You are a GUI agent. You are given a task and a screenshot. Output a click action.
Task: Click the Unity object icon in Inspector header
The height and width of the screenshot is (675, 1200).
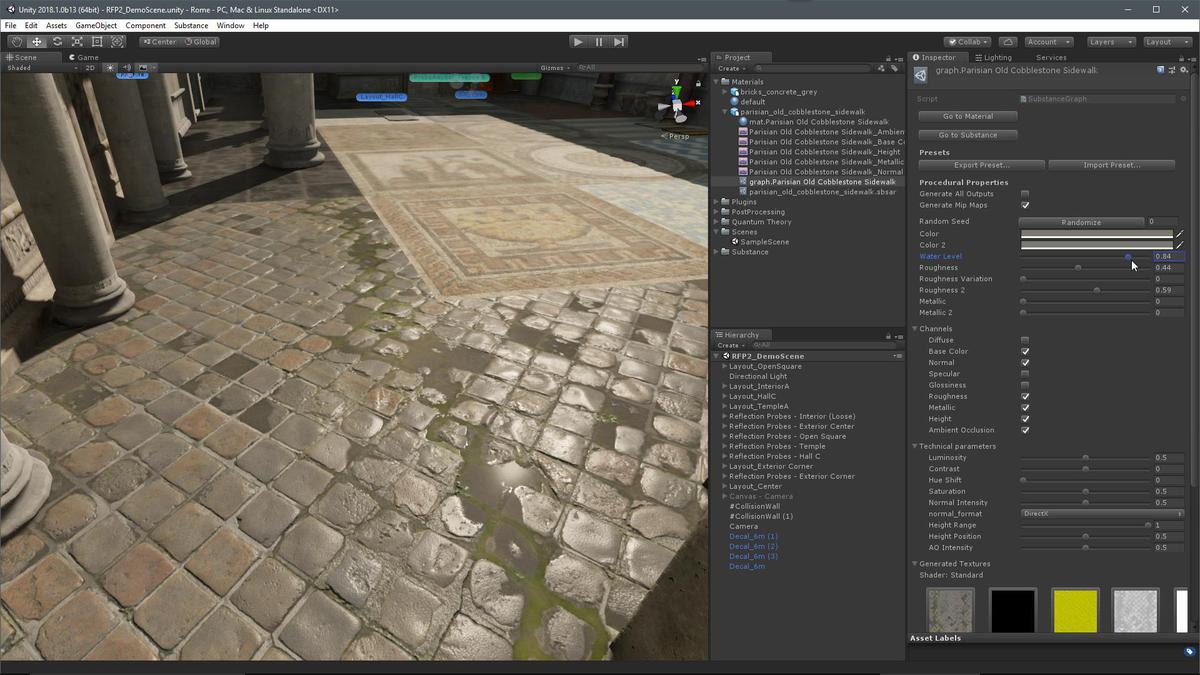point(921,75)
